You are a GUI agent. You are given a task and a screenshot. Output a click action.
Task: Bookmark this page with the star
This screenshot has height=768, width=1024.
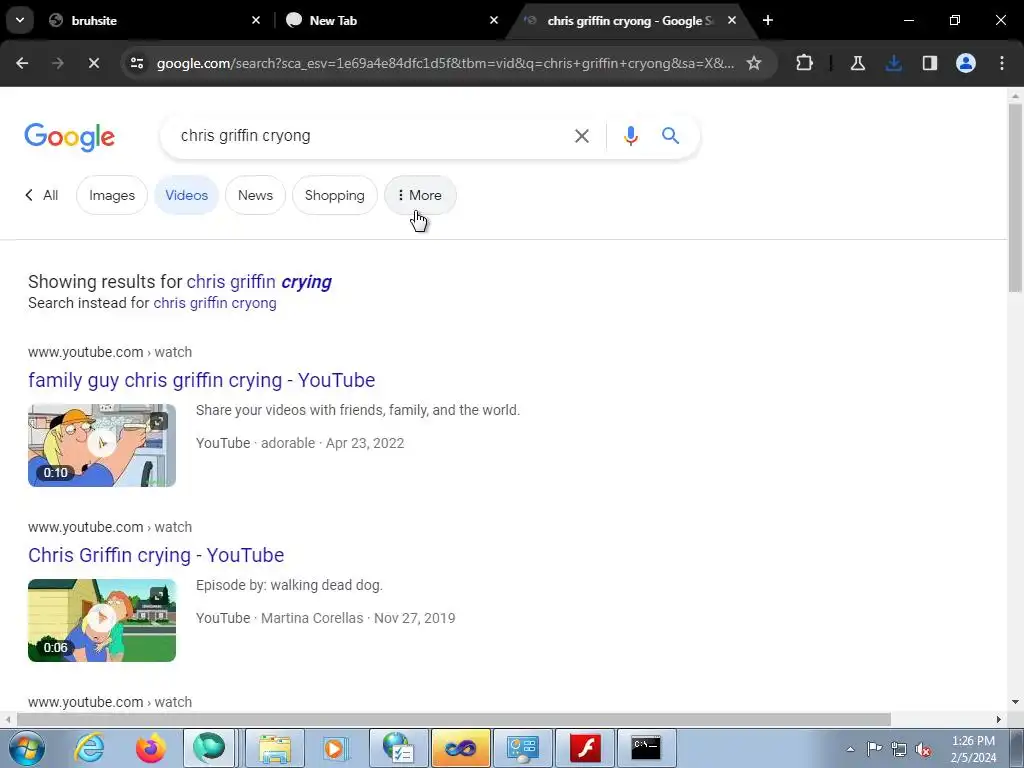point(754,63)
